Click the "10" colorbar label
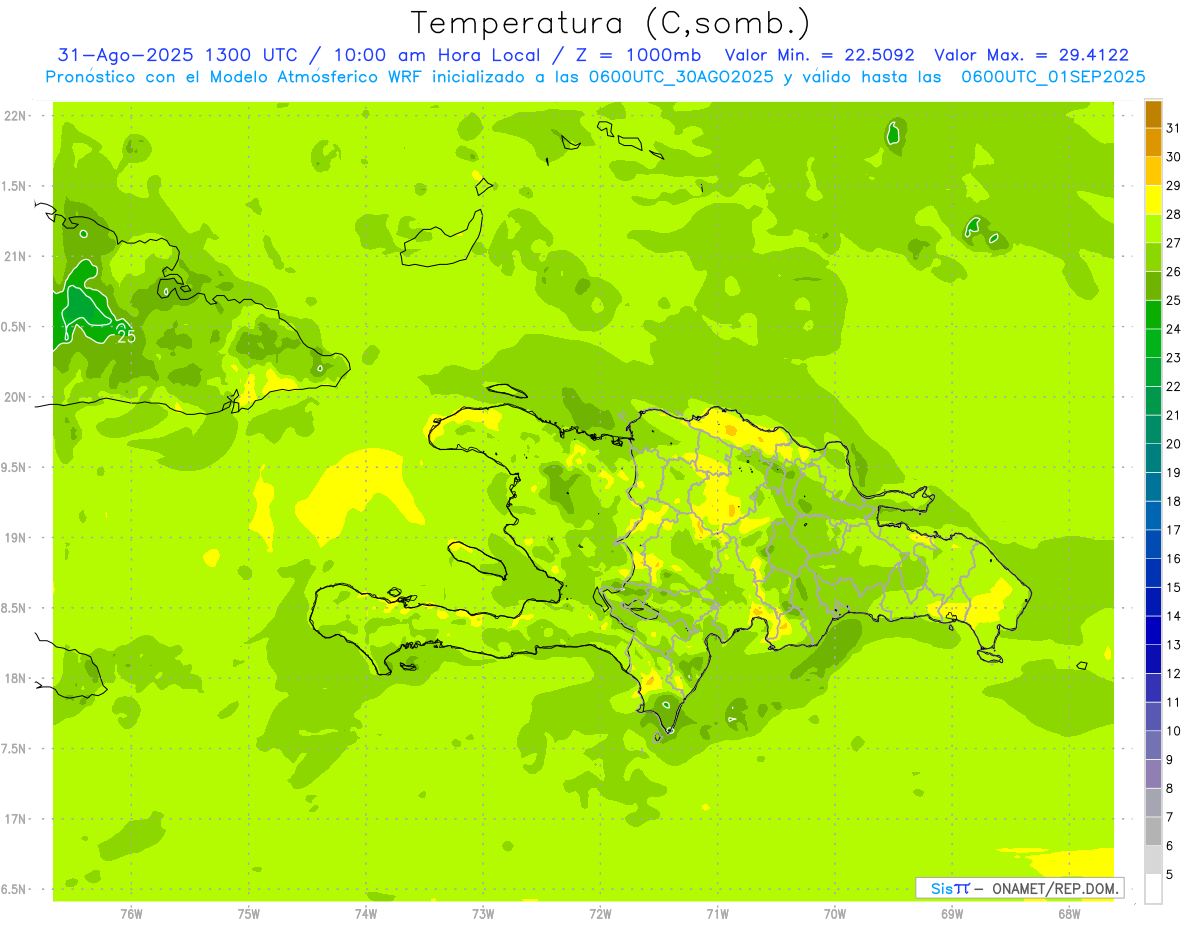The width and height of the screenshot is (1200, 927). click(1174, 731)
